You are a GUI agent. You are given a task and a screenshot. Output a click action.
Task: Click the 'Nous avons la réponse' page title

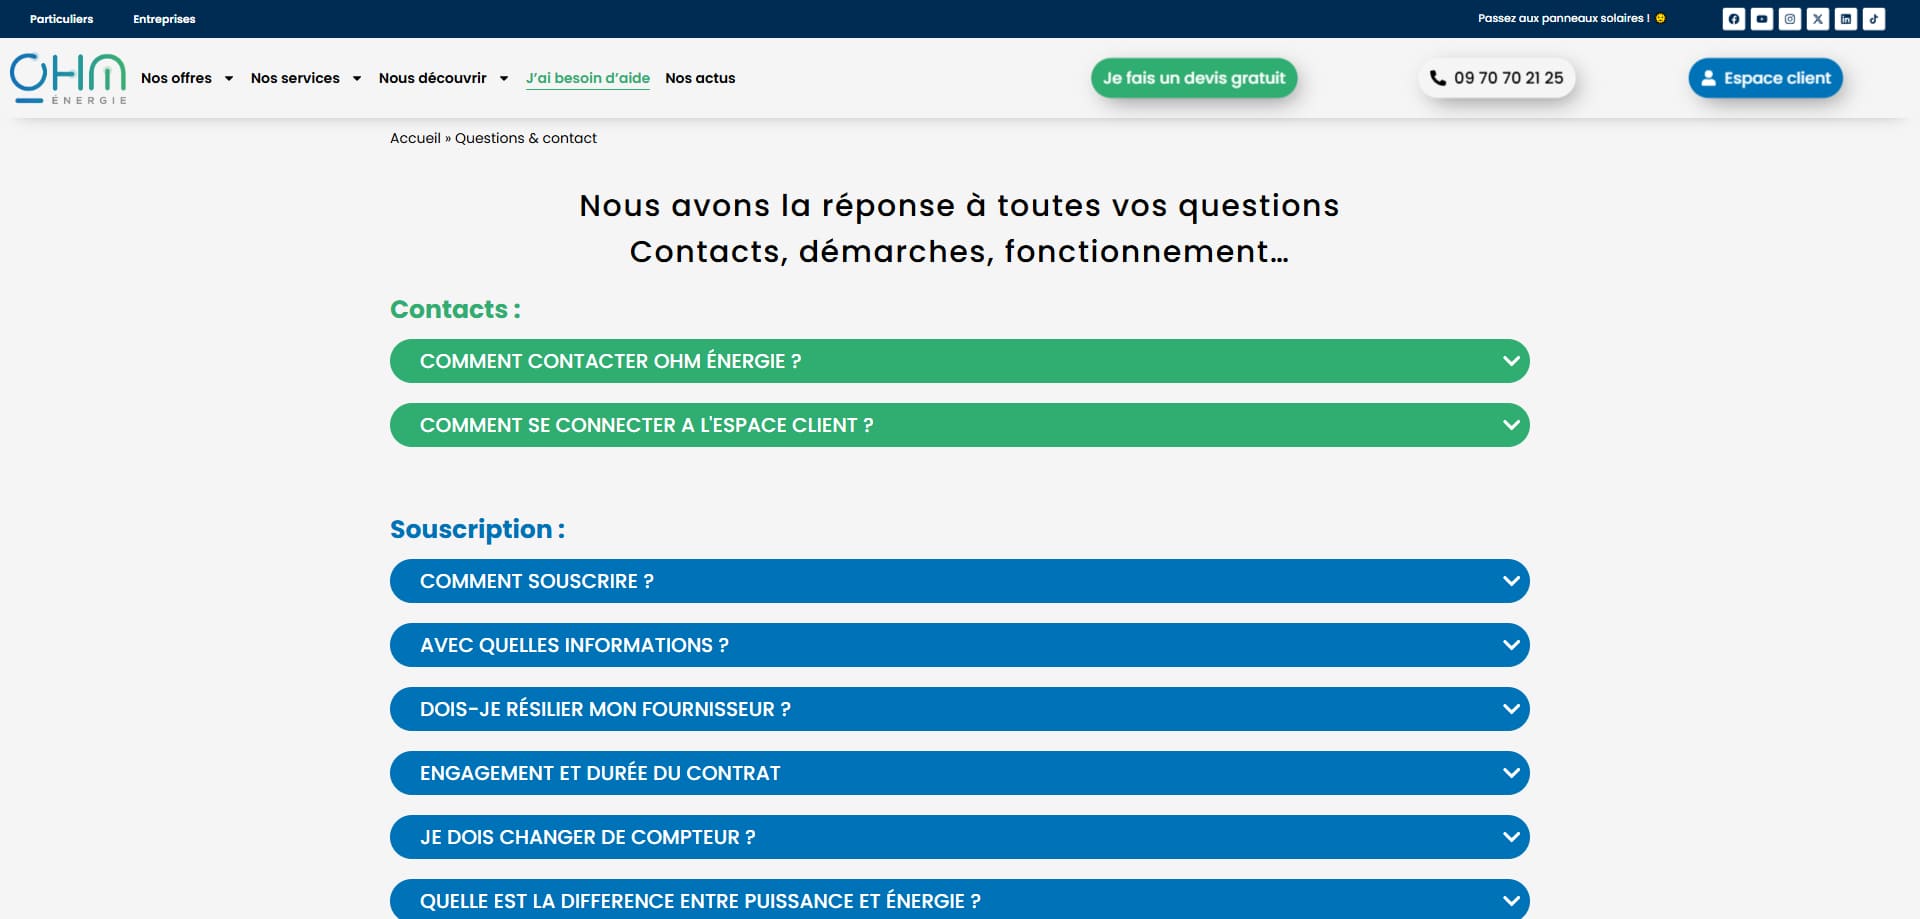click(x=959, y=228)
